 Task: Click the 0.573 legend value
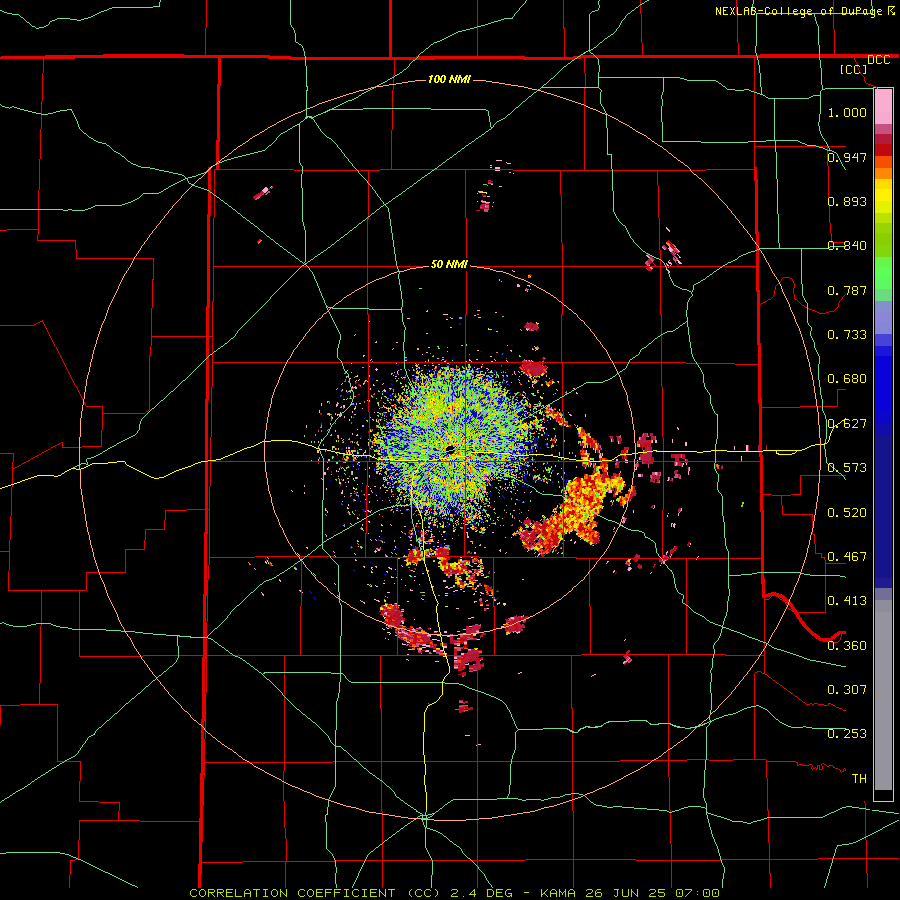tap(847, 468)
